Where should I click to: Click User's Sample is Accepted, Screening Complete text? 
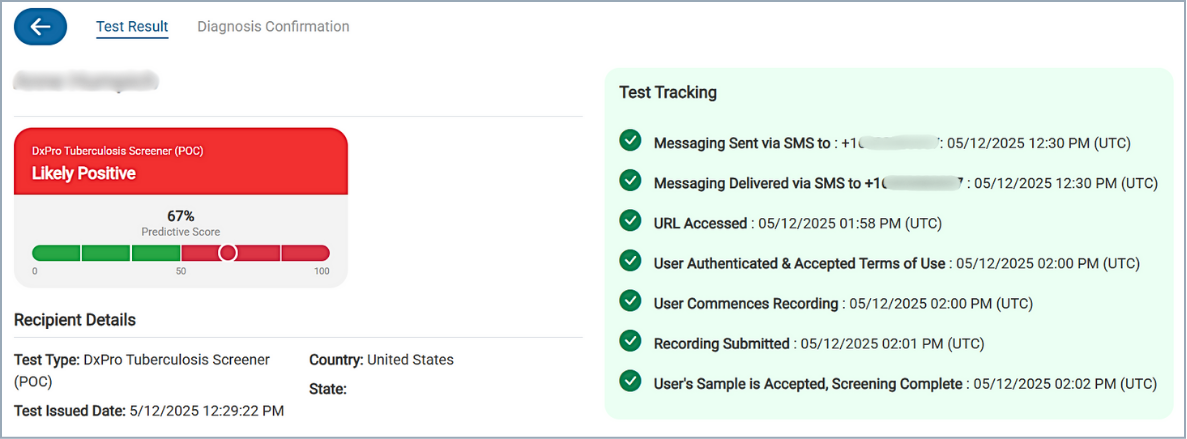click(x=808, y=384)
